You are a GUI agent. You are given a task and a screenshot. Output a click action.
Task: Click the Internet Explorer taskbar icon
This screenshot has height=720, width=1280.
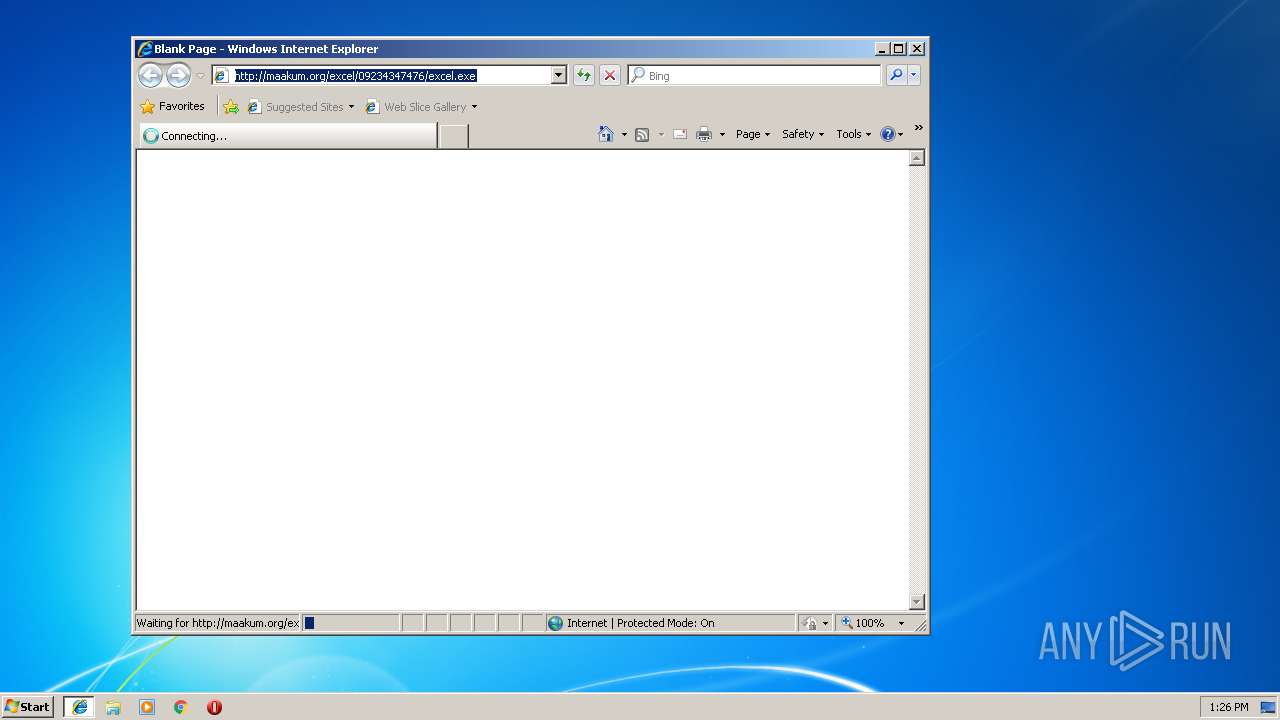pyautogui.click(x=79, y=707)
